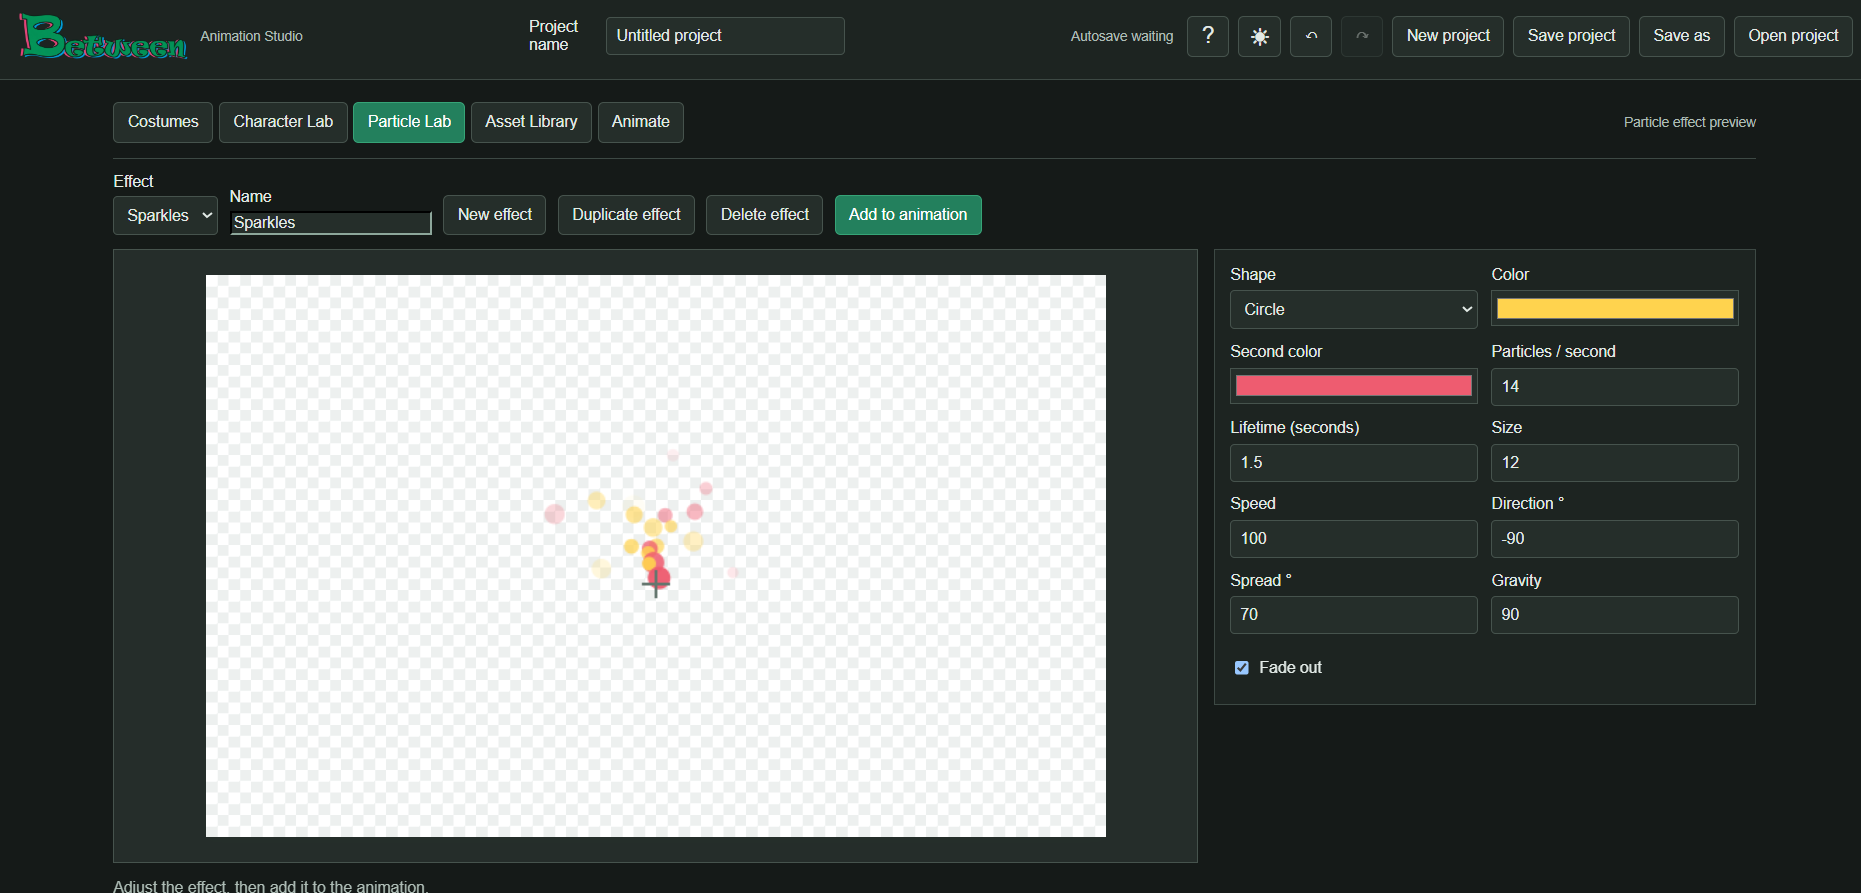Open the Asset Library tab
The width and height of the screenshot is (1861, 893).
click(531, 122)
